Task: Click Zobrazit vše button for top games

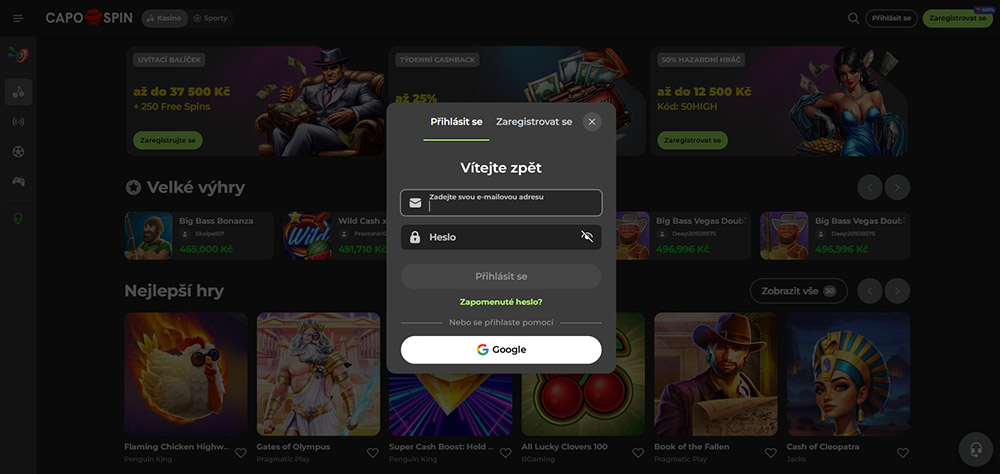Action: pos(798,291)
